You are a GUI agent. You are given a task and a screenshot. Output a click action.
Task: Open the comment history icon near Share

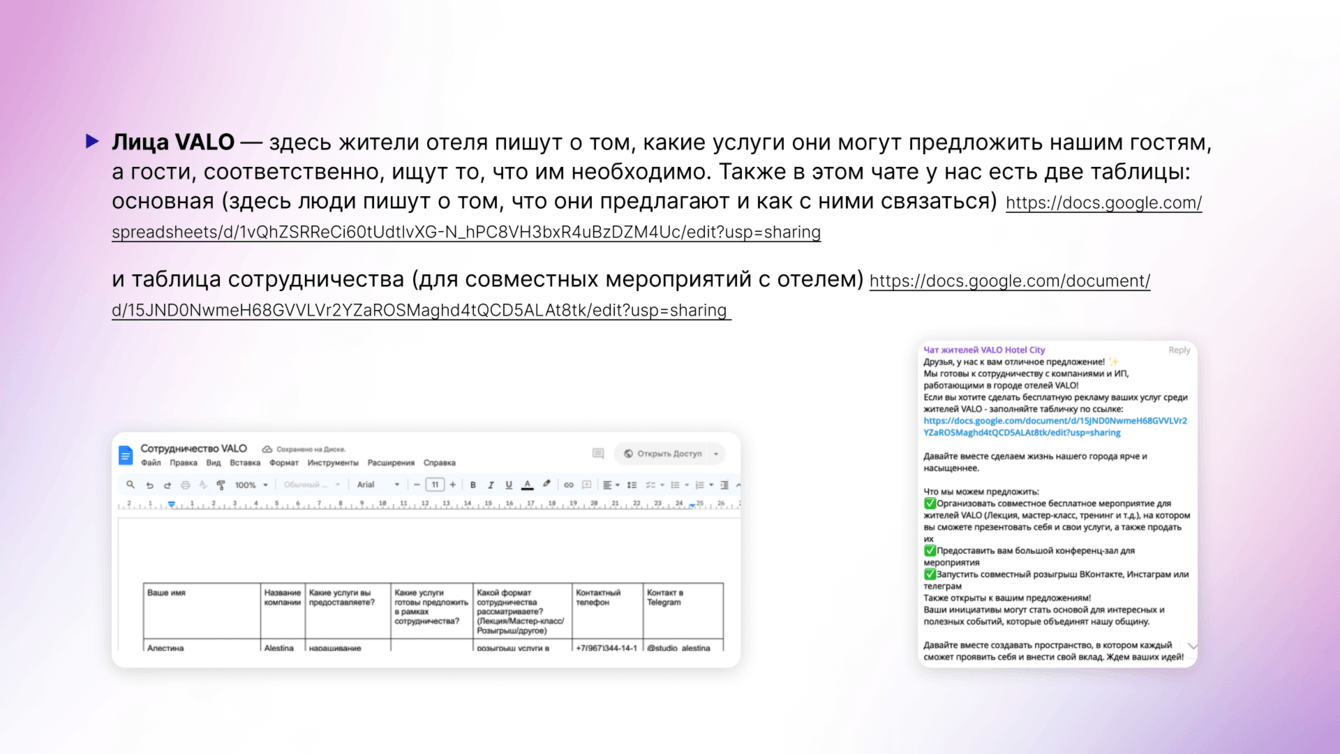click(x=598, y=453)
